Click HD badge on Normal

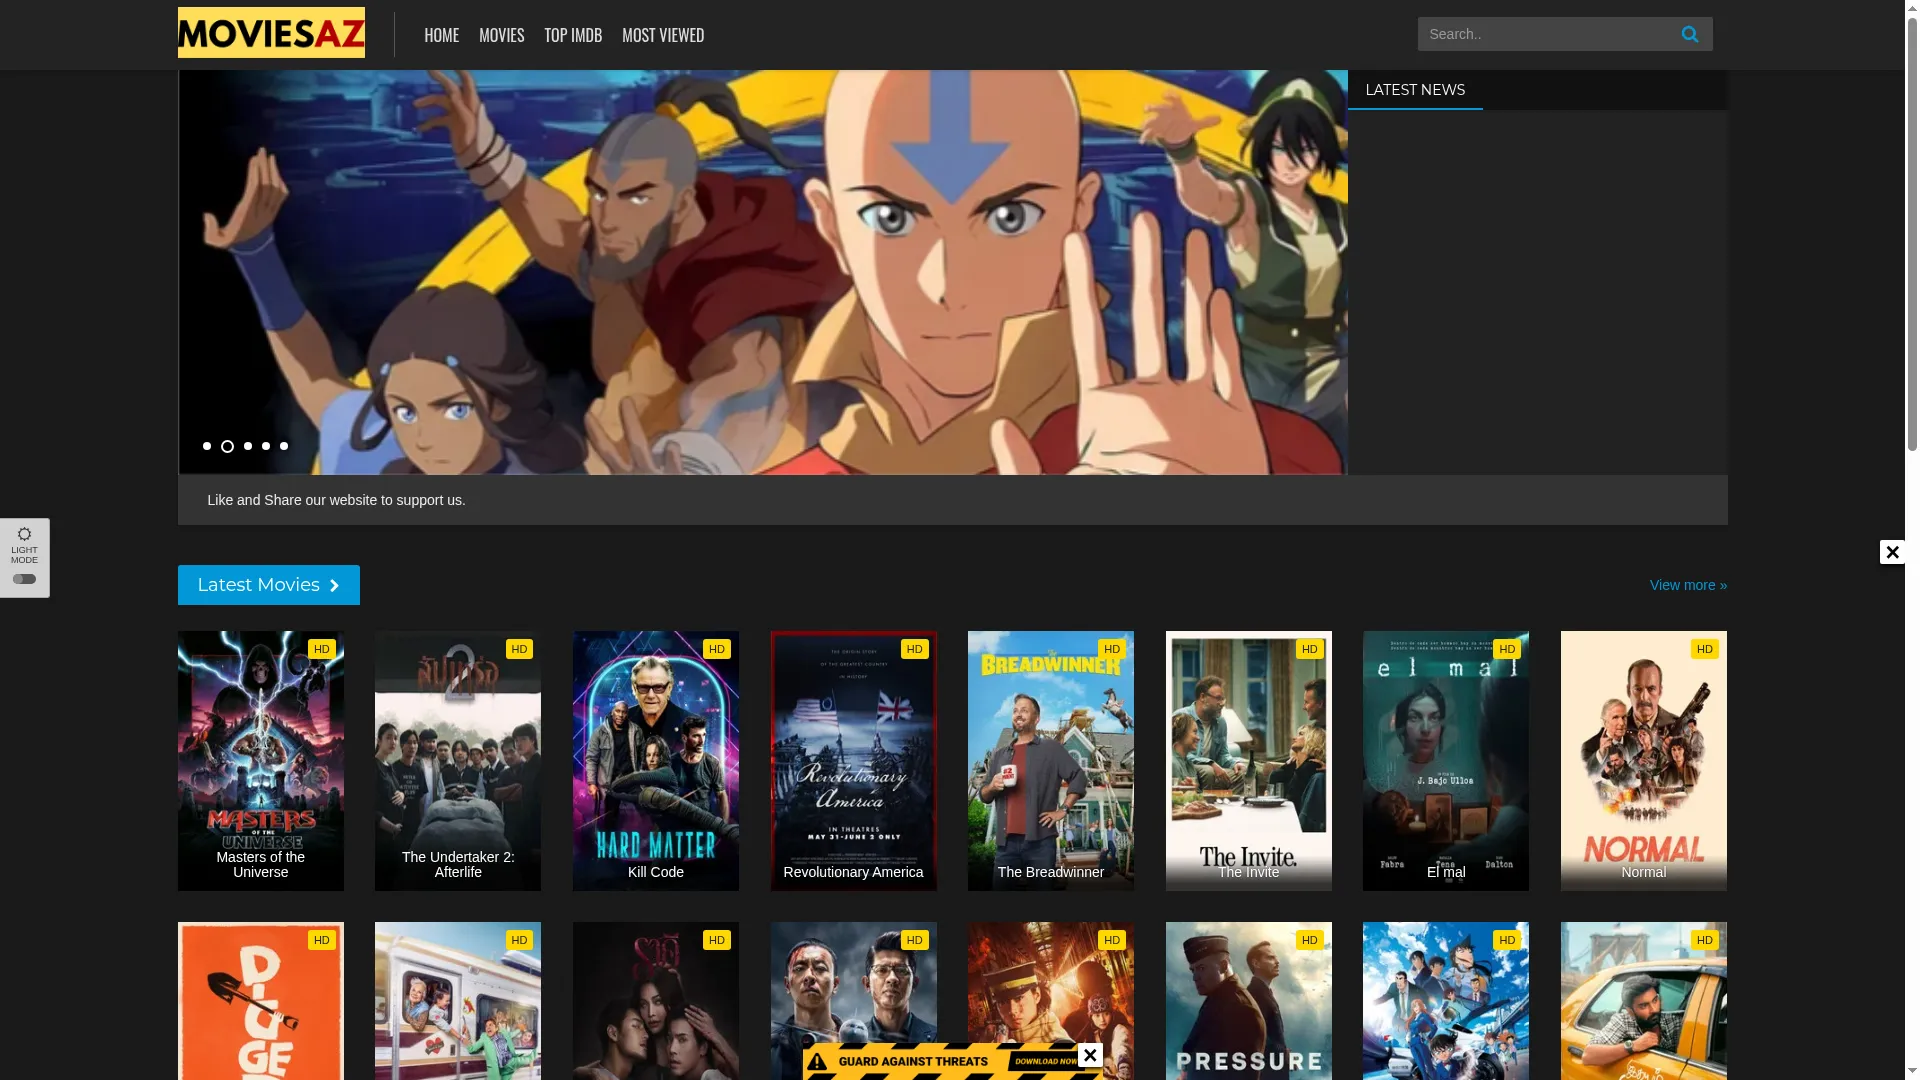(x=1705, y=649)
